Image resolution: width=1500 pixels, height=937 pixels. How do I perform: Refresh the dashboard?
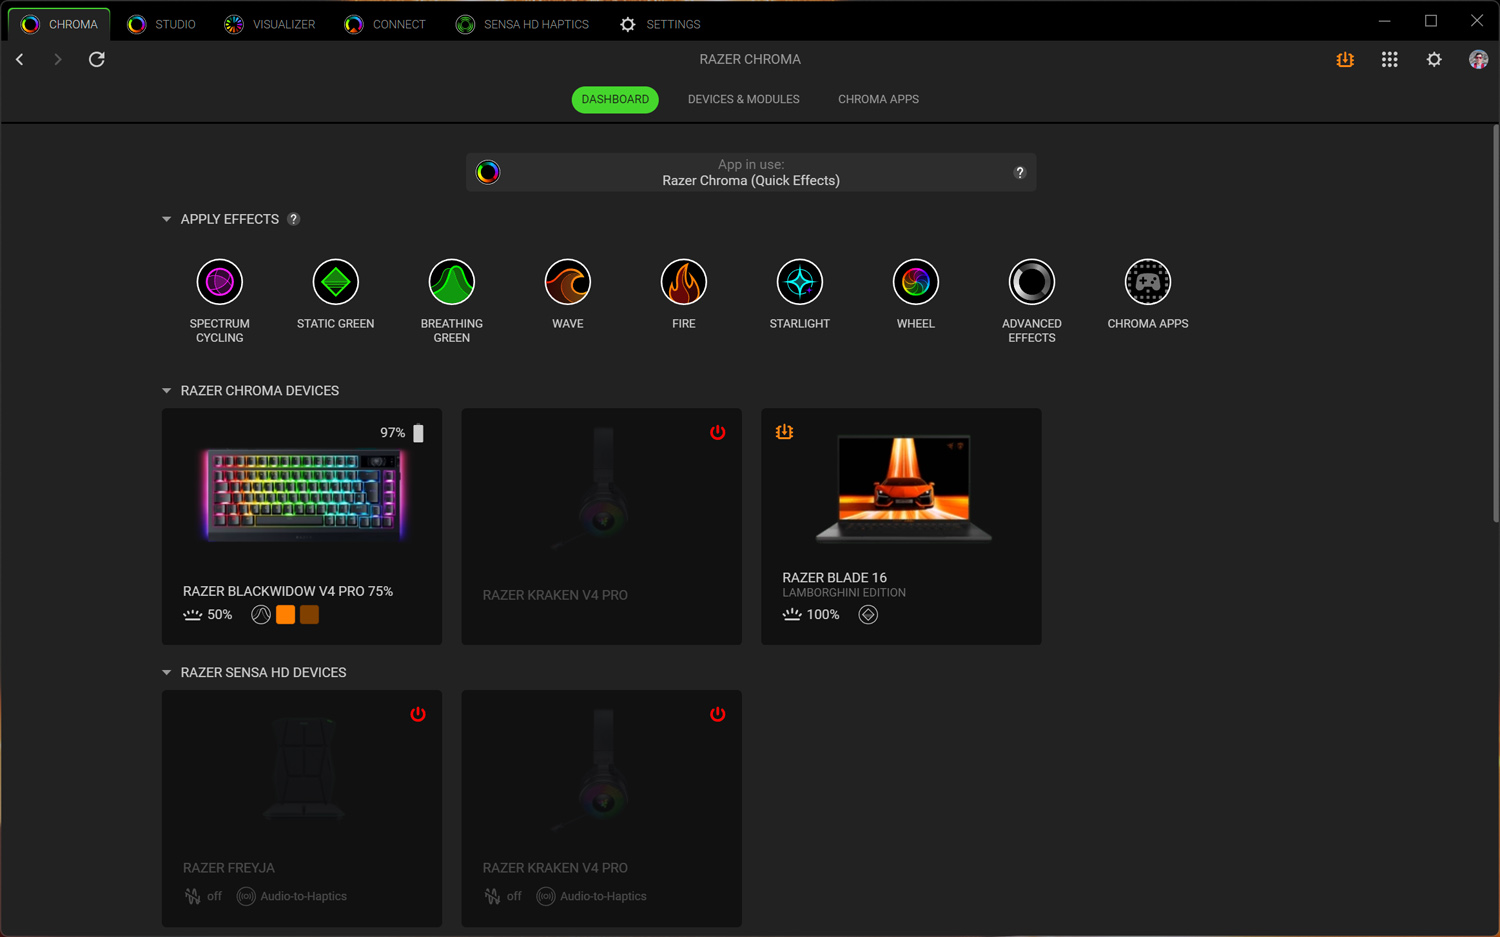click(97, 59)
